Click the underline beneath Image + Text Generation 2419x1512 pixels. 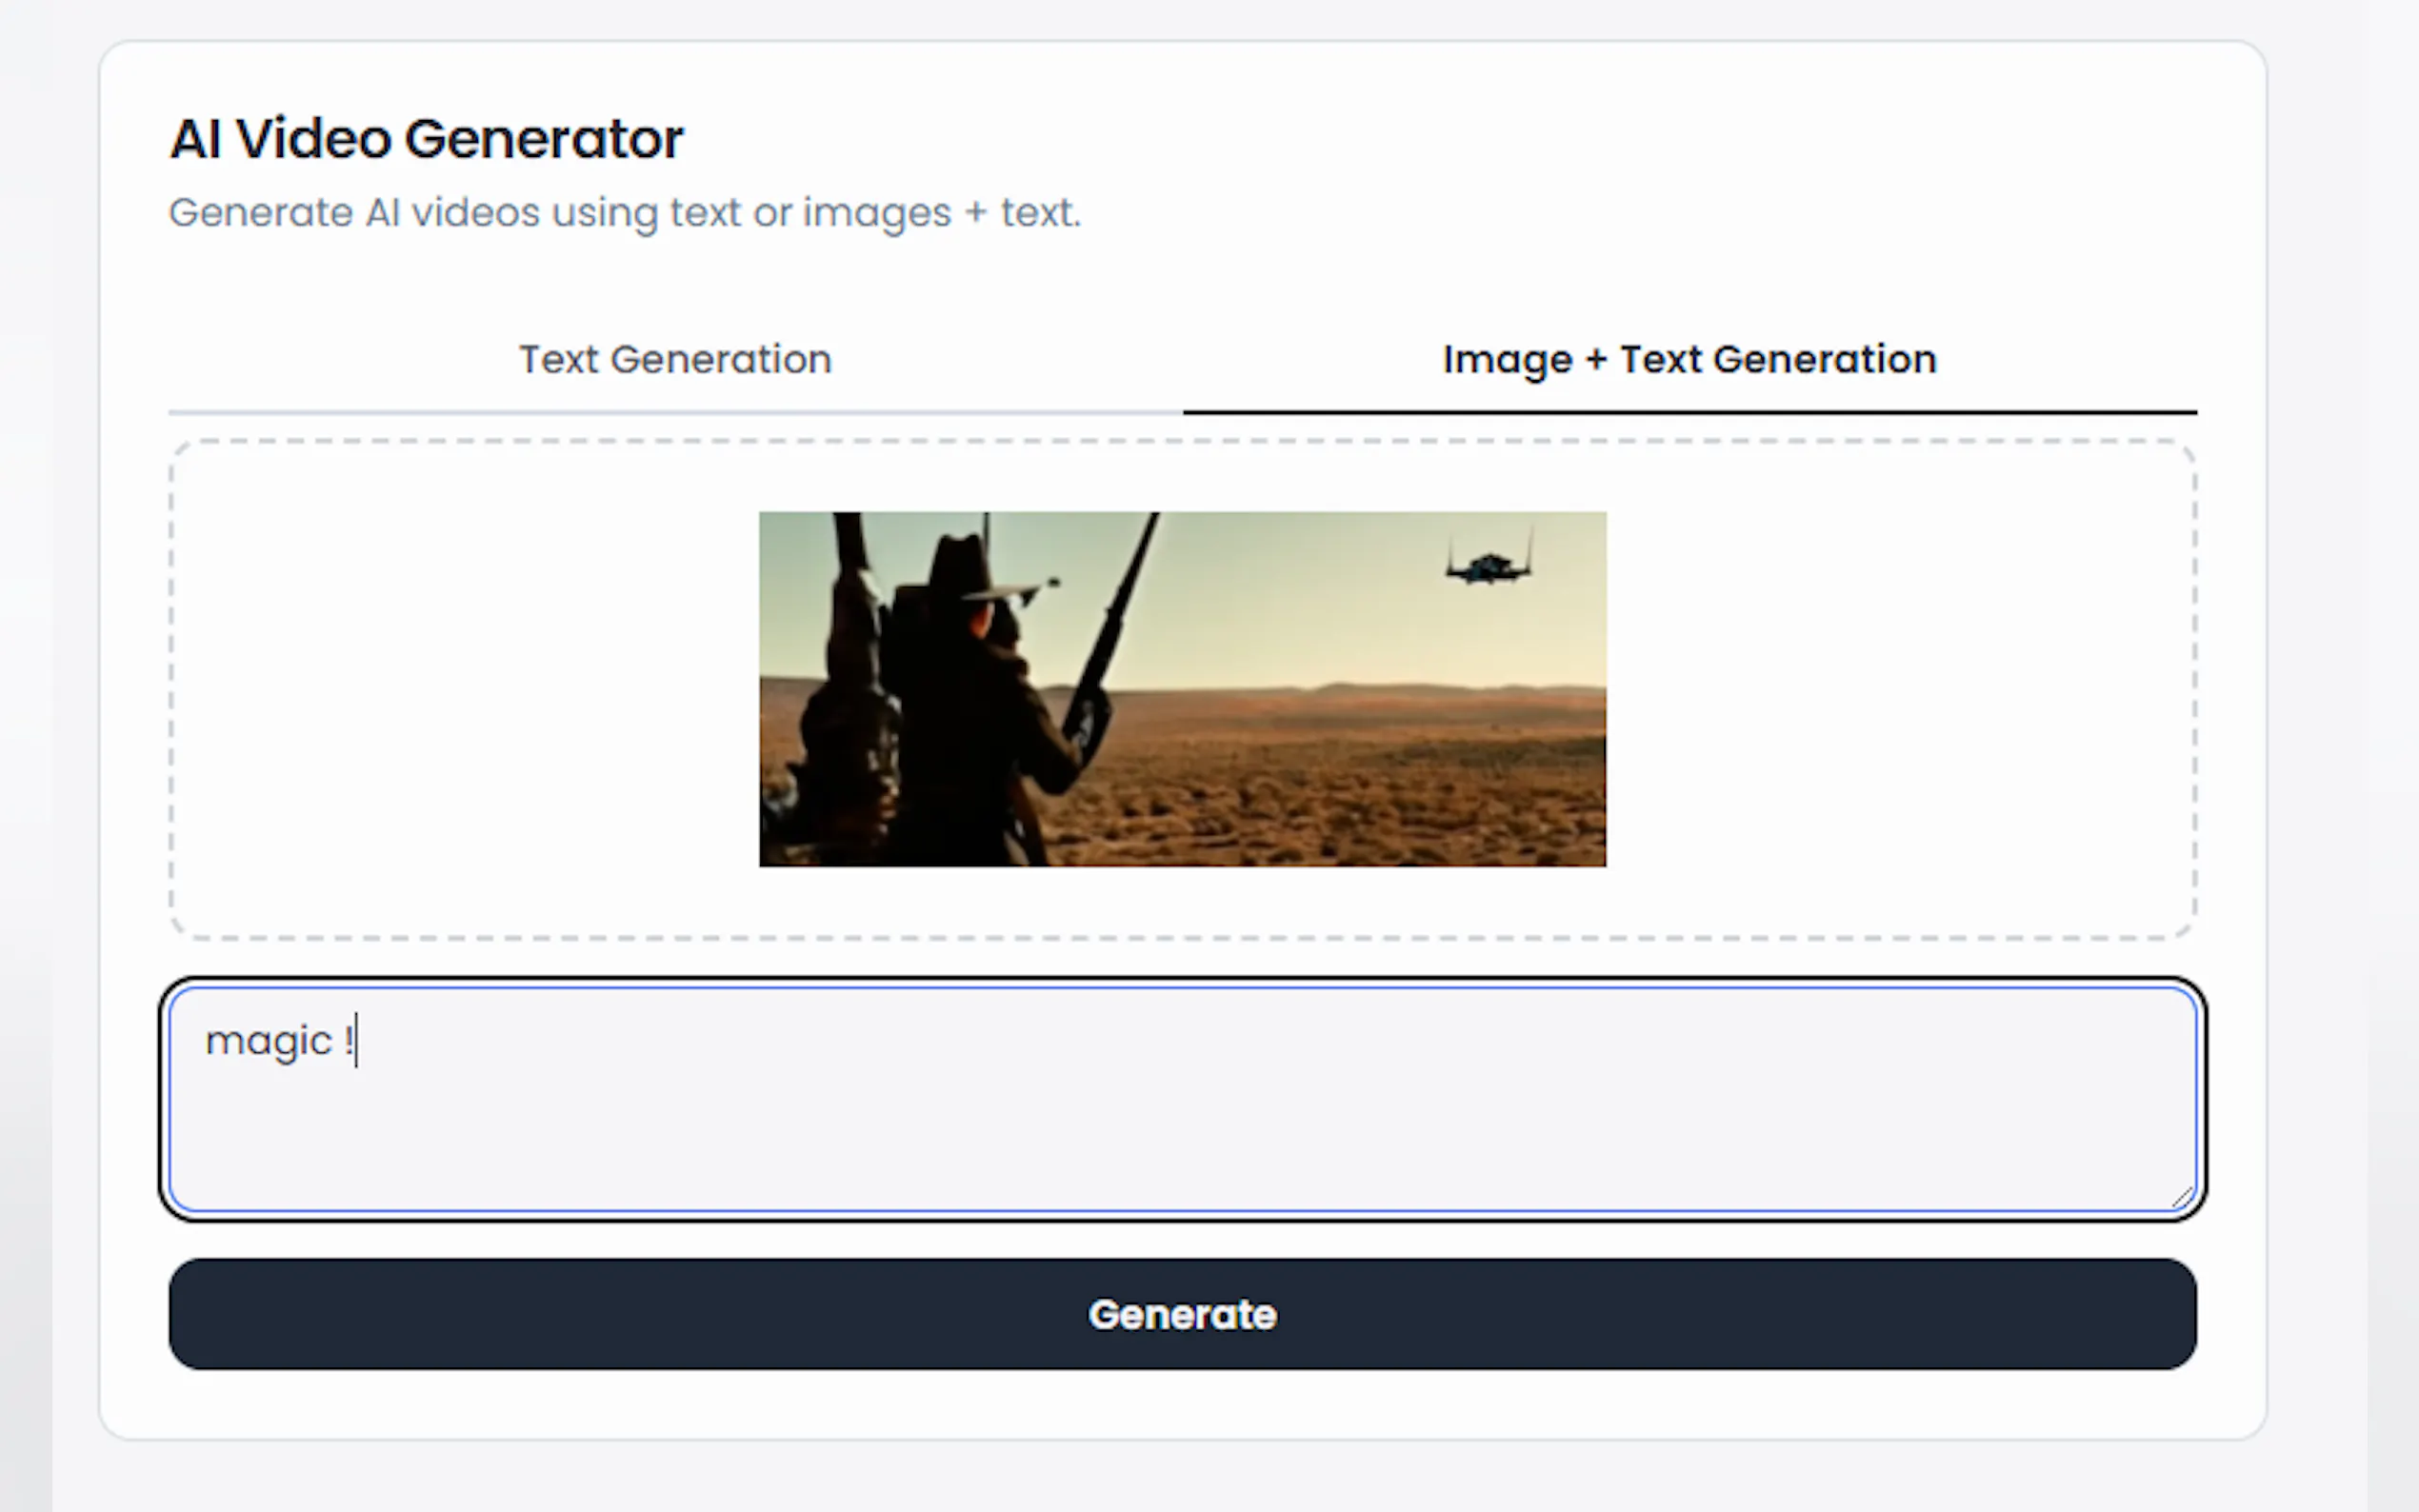pos(1689,411)
